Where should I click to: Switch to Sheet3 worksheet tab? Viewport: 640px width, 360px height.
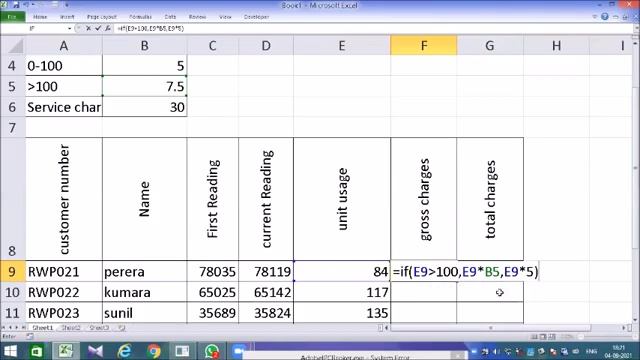click(99, 327)
